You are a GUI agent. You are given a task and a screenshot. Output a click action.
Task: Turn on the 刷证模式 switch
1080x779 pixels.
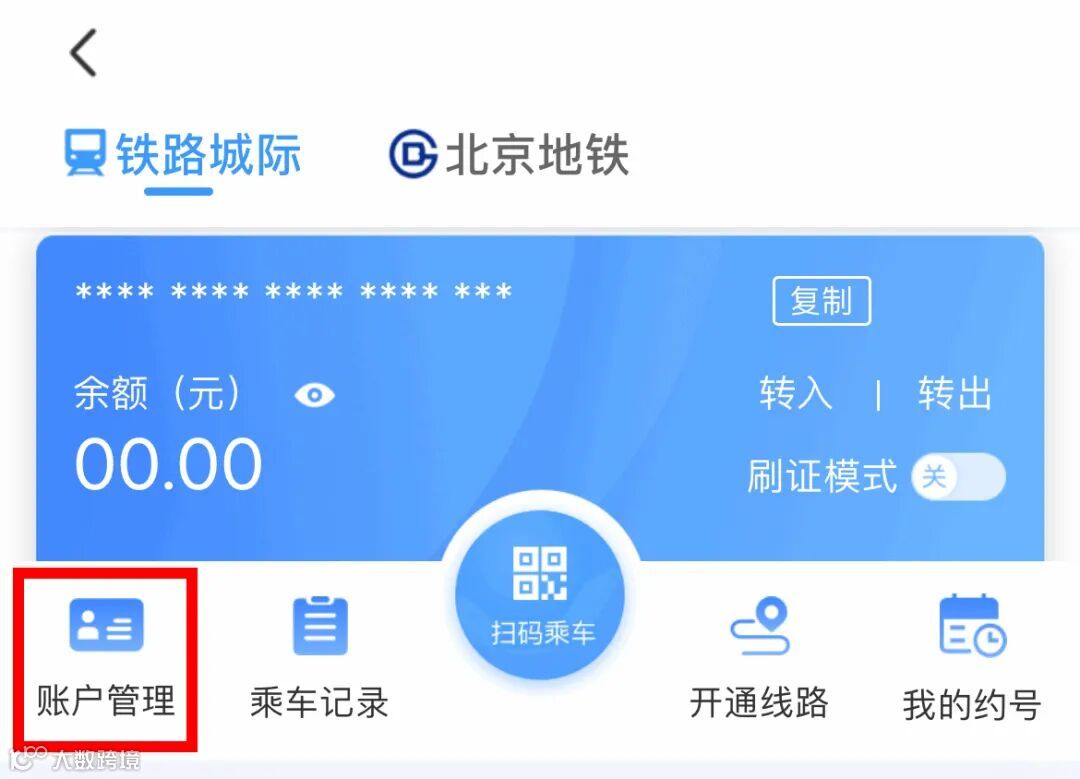pyautogui.click(x=958, y=477)
